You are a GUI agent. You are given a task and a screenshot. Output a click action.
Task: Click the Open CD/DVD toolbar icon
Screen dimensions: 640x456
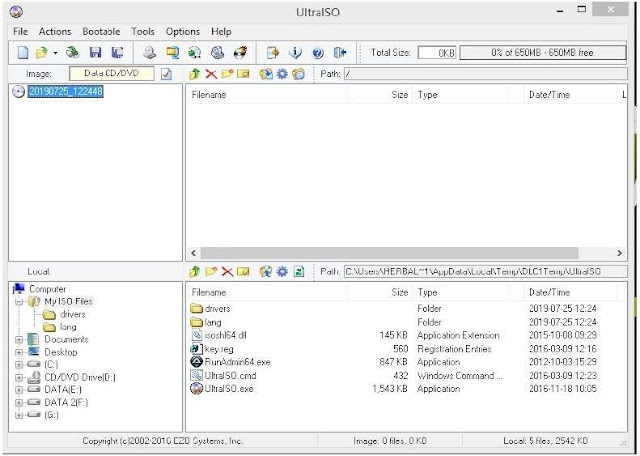tap(73, 52)
